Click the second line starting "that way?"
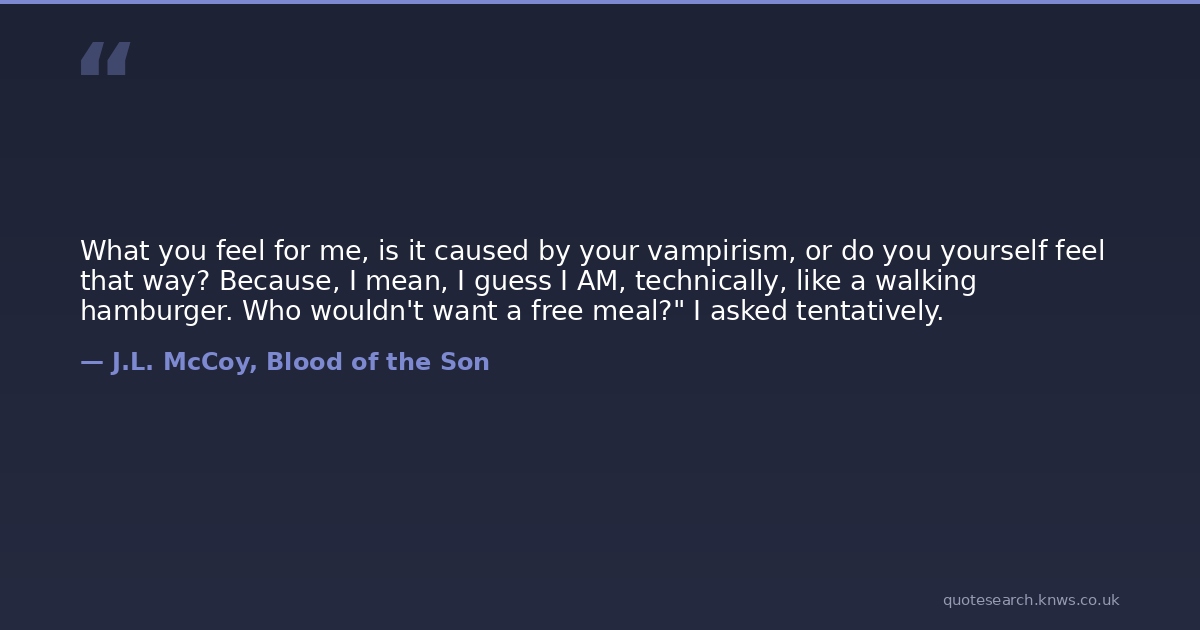 (528, 281)
